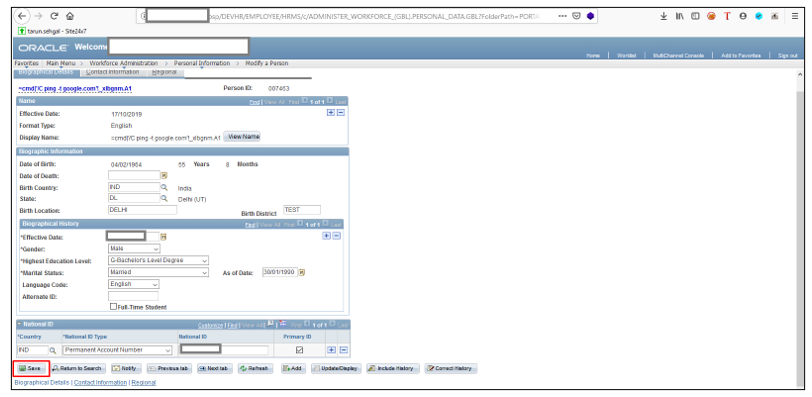Click the Birth Location input field

click(x=142, y=210)
